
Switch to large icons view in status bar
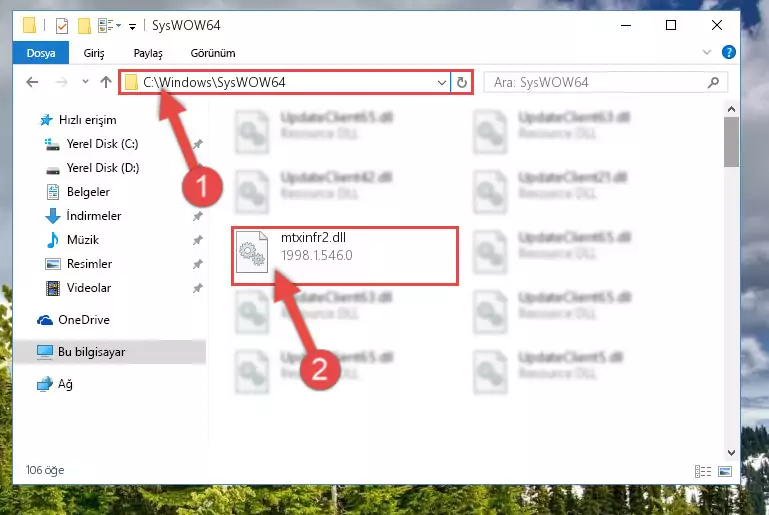point(725,472)
